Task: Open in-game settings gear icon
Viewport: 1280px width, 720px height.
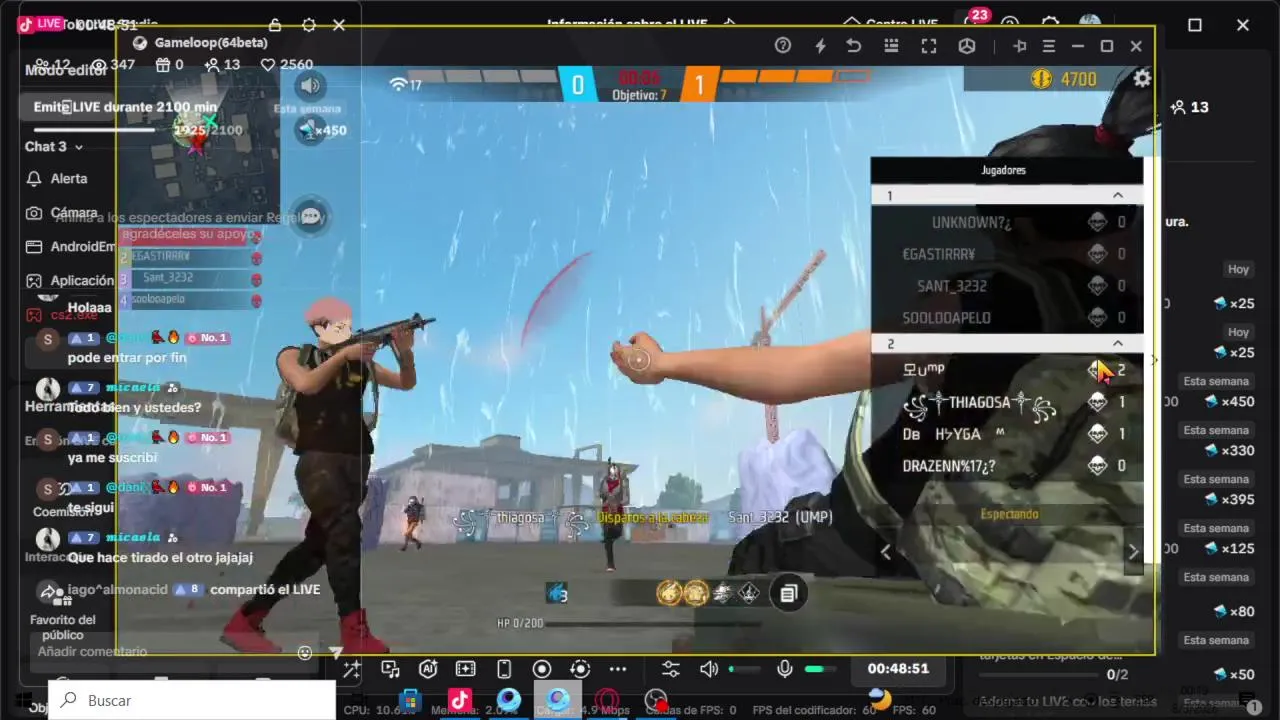Action: (1142, 78)
